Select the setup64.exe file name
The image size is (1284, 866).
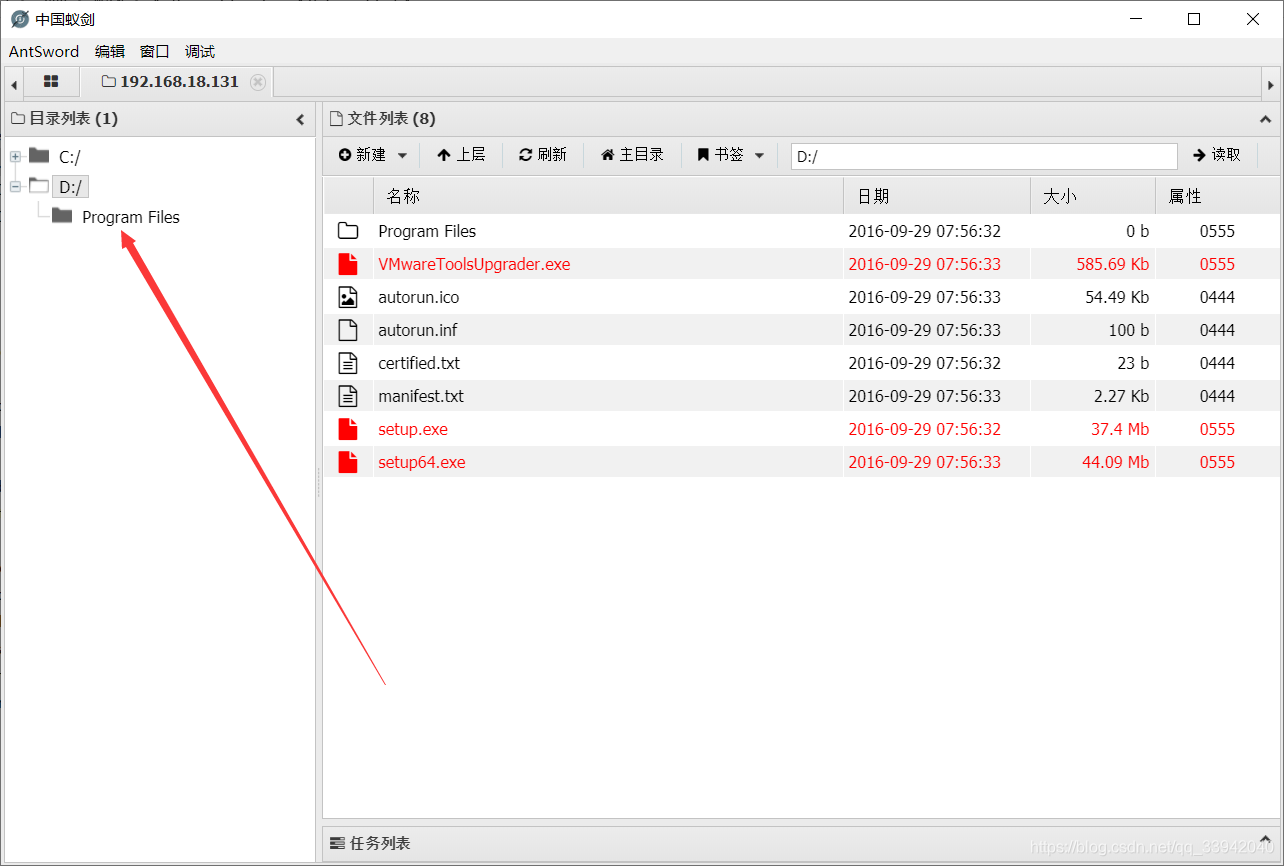422,462
